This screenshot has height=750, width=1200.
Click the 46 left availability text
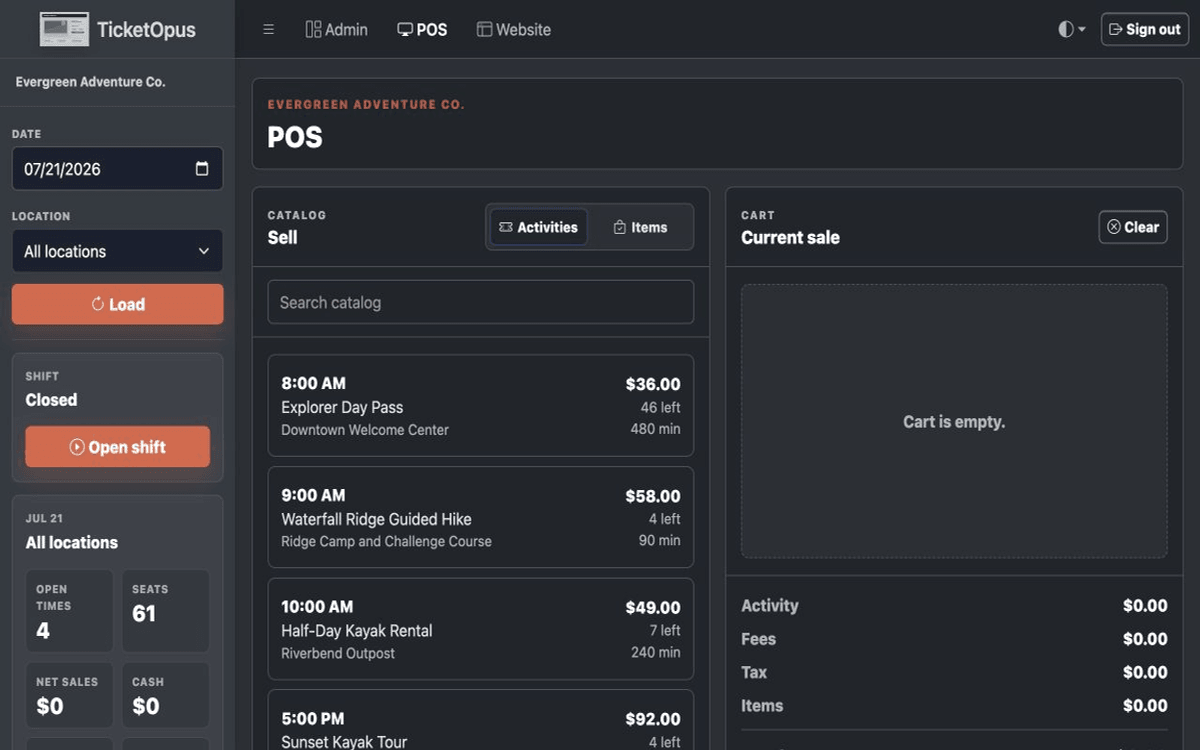tap(660, 407)
